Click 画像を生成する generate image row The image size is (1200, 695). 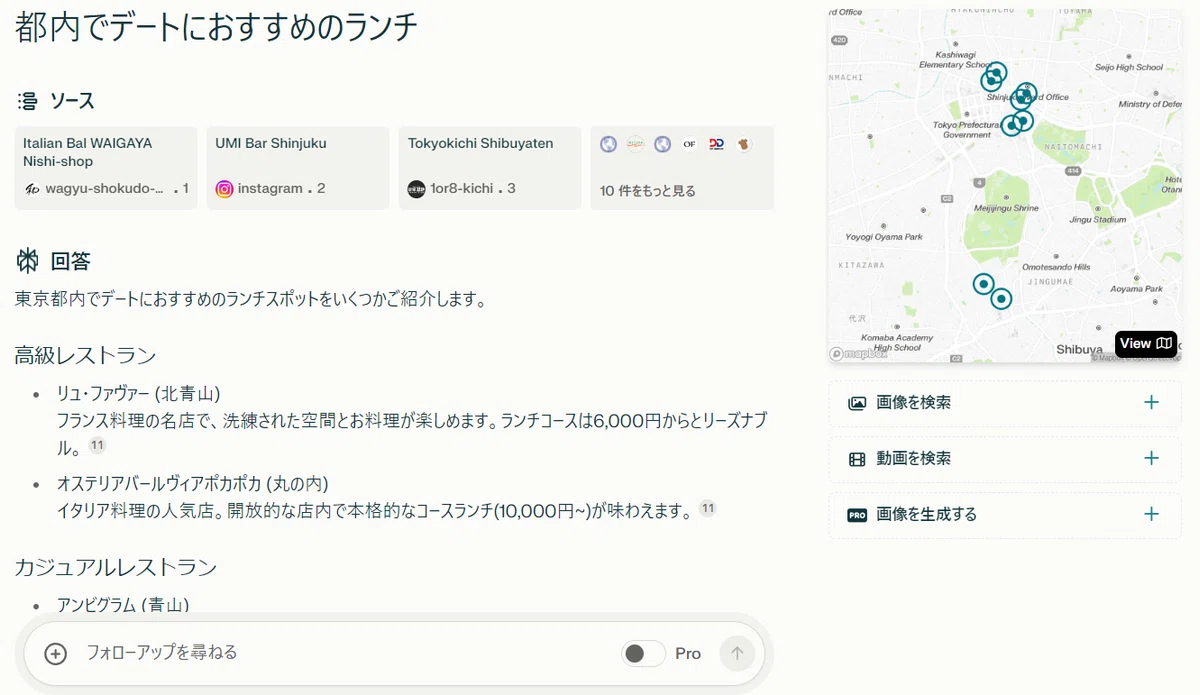pos(1005,515)
